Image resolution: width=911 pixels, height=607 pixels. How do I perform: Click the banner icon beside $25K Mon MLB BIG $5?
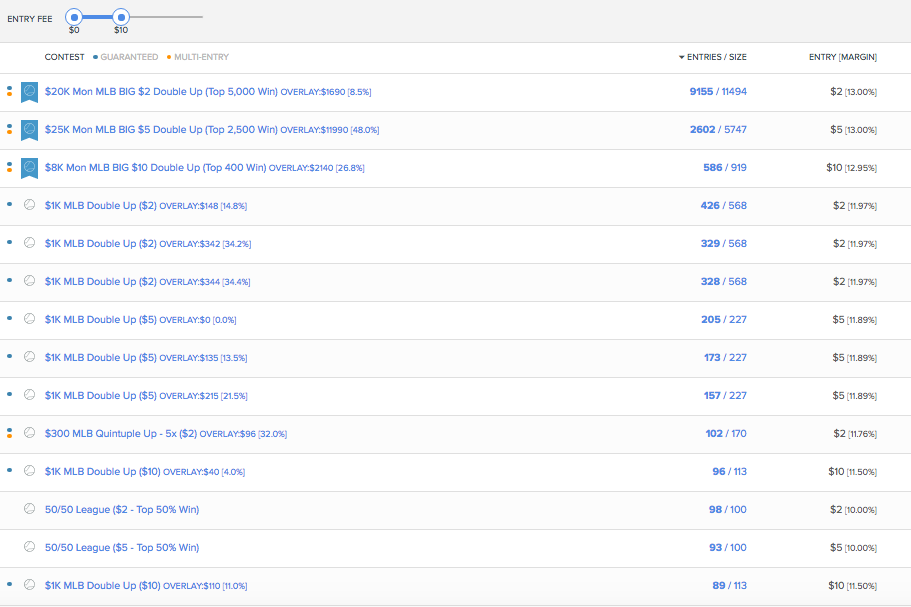[x=29, y=130]
